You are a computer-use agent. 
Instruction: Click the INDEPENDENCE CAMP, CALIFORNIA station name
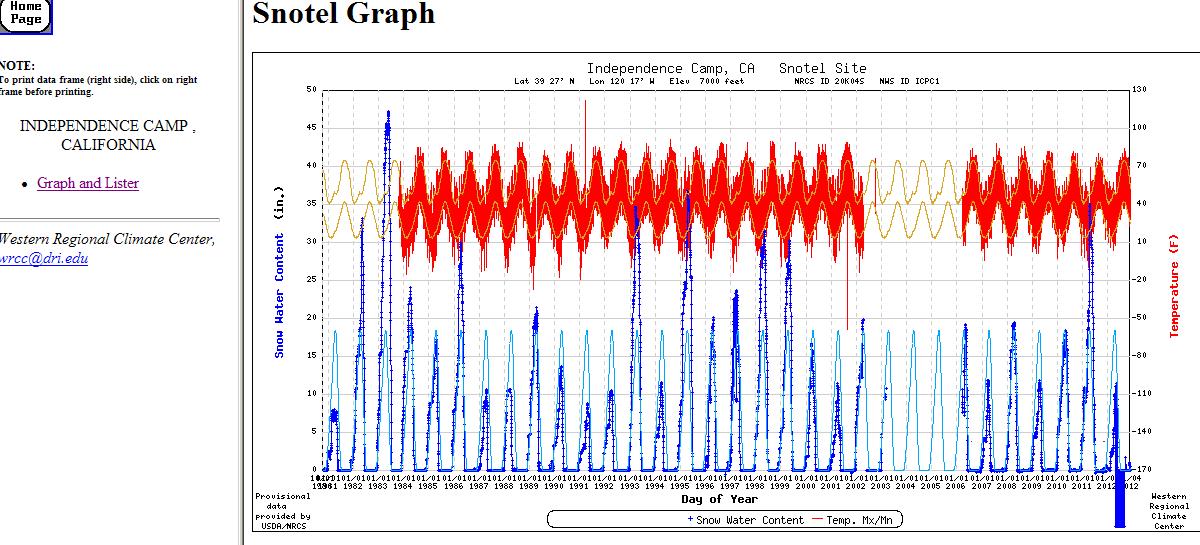tap(107, 135)
